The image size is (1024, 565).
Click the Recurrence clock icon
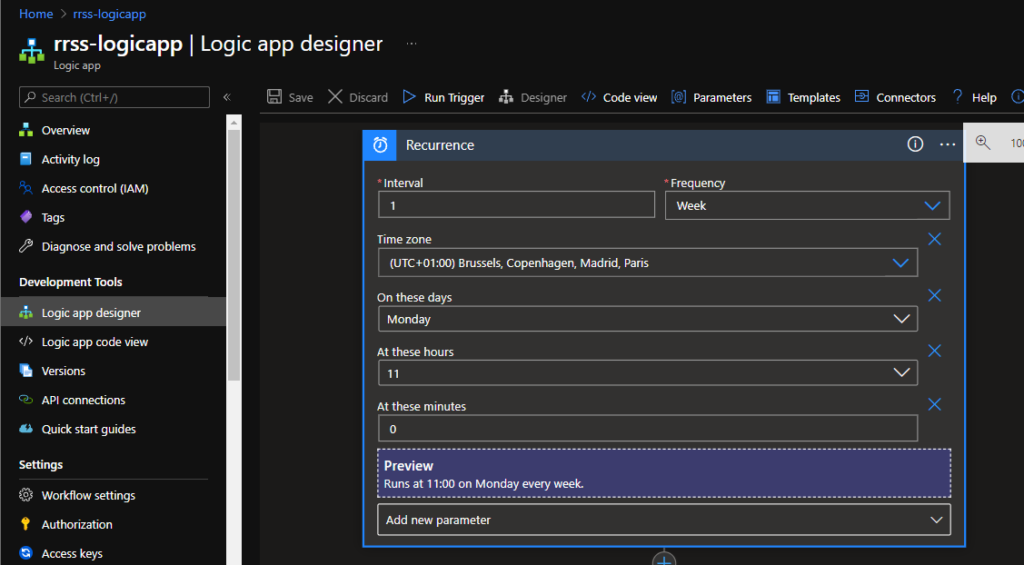(380, 145)
